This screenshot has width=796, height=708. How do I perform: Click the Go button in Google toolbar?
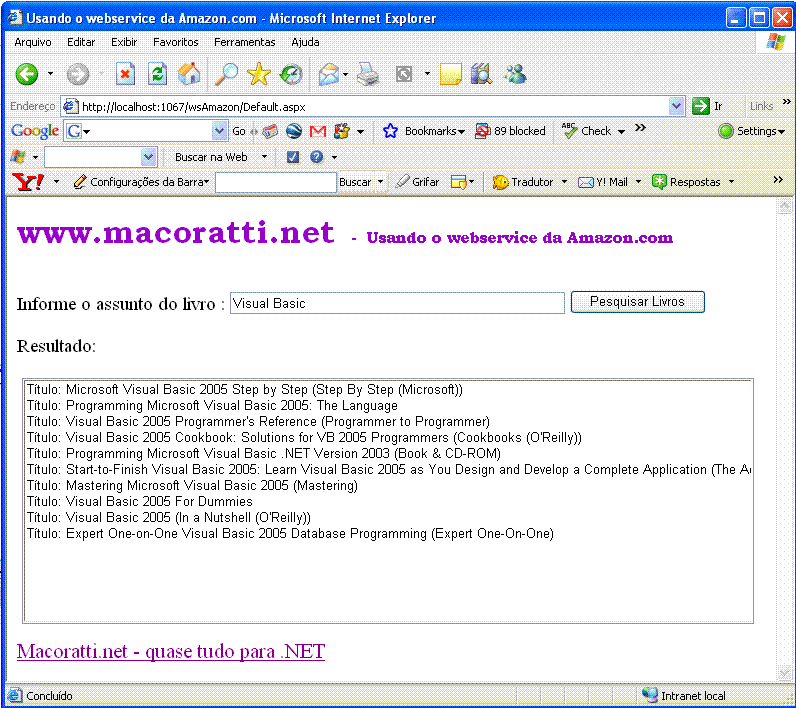tap(239, 131)
